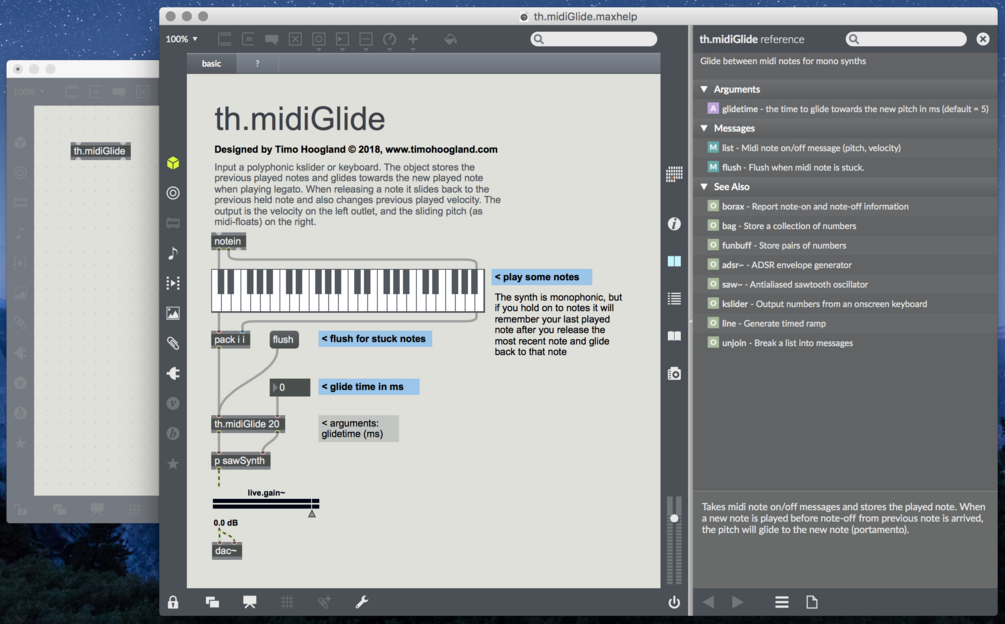Open the Snapshots camera icon
Viewport: 1005px width, 624px height.
[x=674, y=374]
